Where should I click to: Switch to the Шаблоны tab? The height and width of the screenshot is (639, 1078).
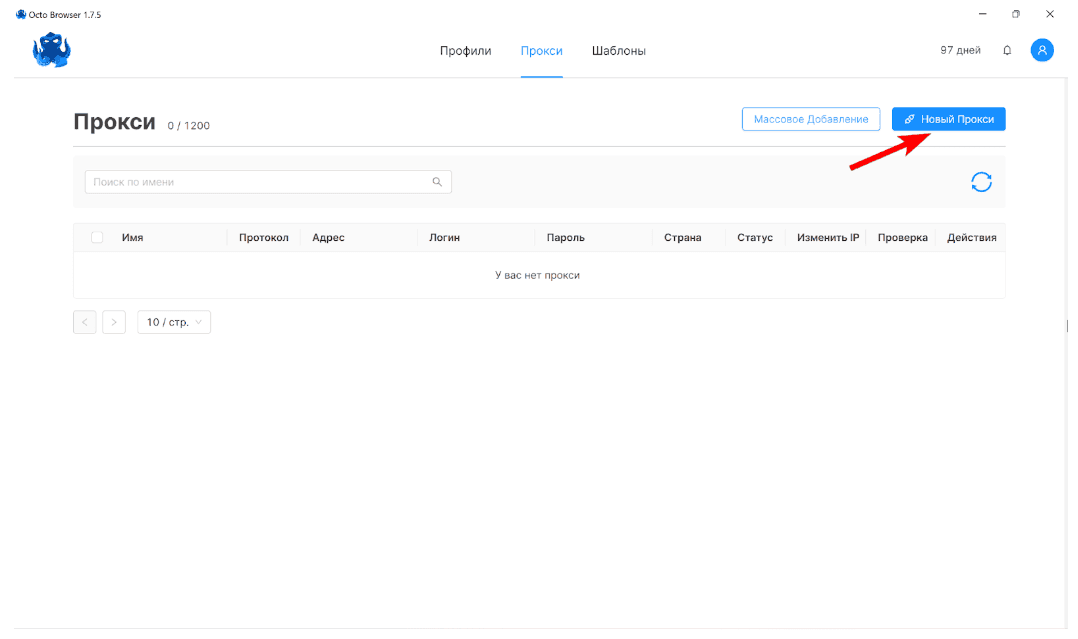click(618, 50)
